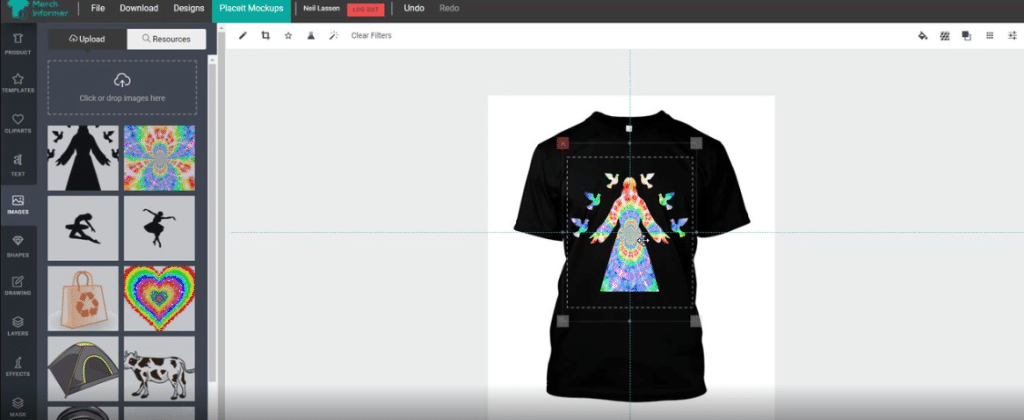The height and width of the screenshot is (420, 1024).
Task: Click Clear Filters
Action: tap(372, 35)
